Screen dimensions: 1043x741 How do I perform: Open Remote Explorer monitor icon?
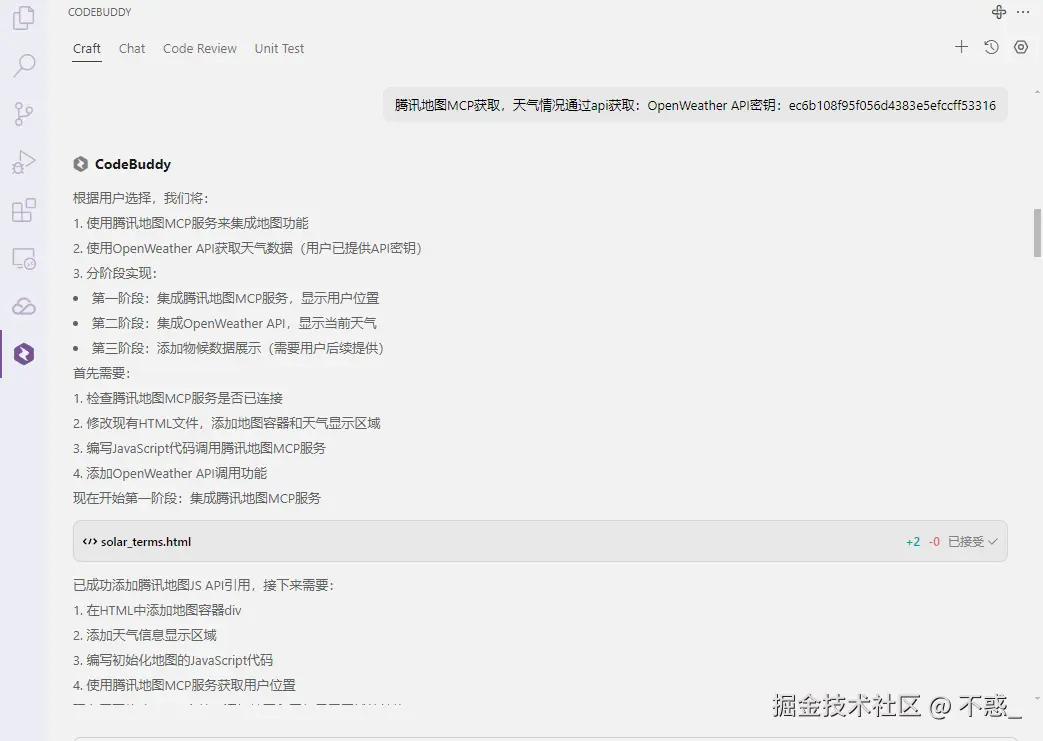[24, 258]
